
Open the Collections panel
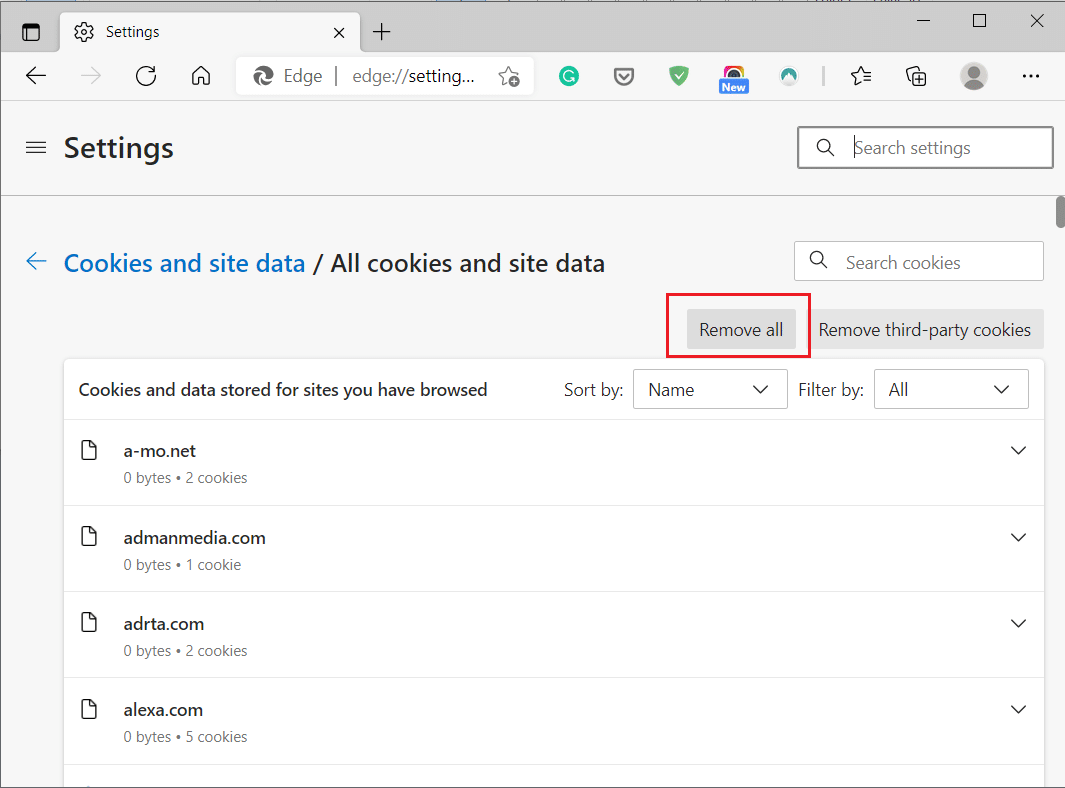point(916,76)
